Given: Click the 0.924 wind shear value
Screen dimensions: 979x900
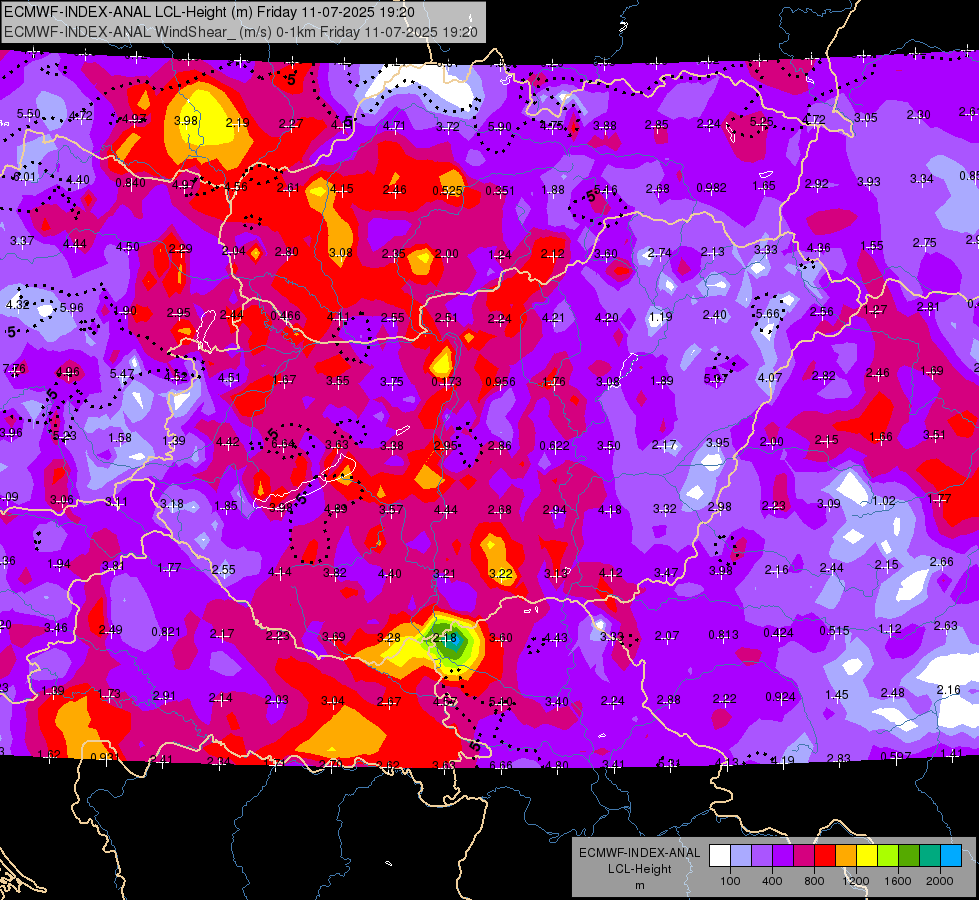Looking at the screenshot, I should (x=780, y=697).
